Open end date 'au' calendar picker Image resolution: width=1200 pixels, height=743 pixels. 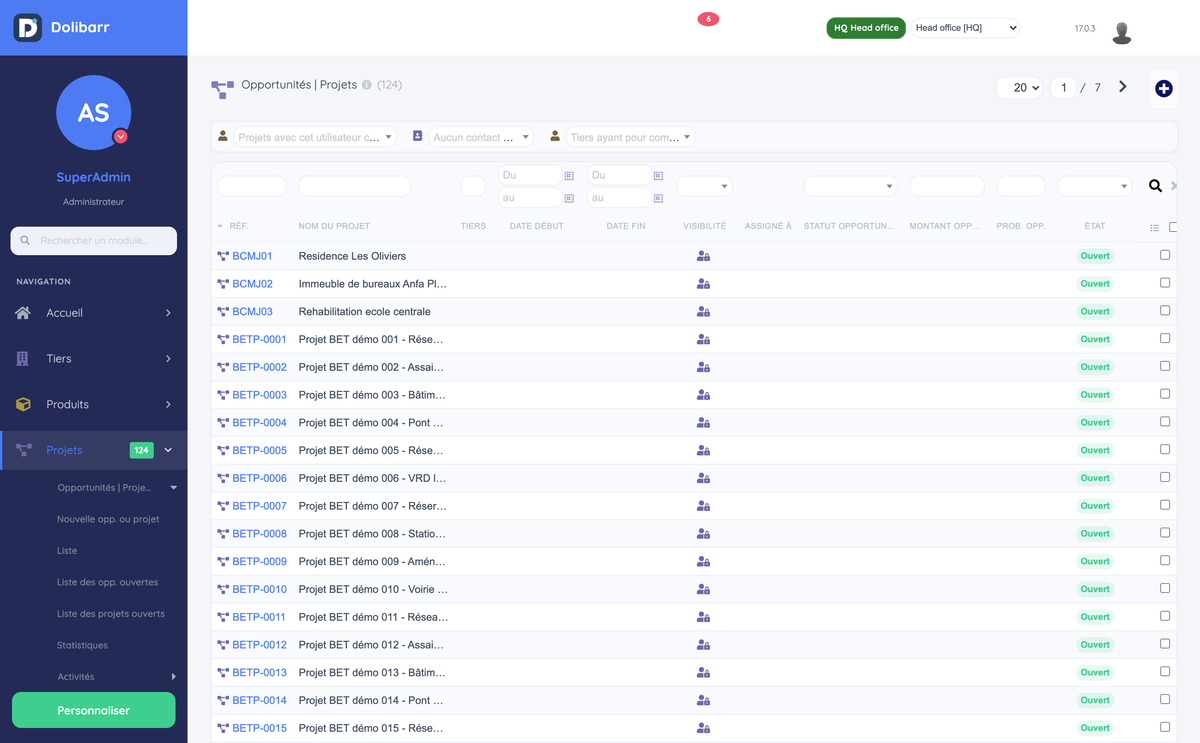tap(658, 198)
